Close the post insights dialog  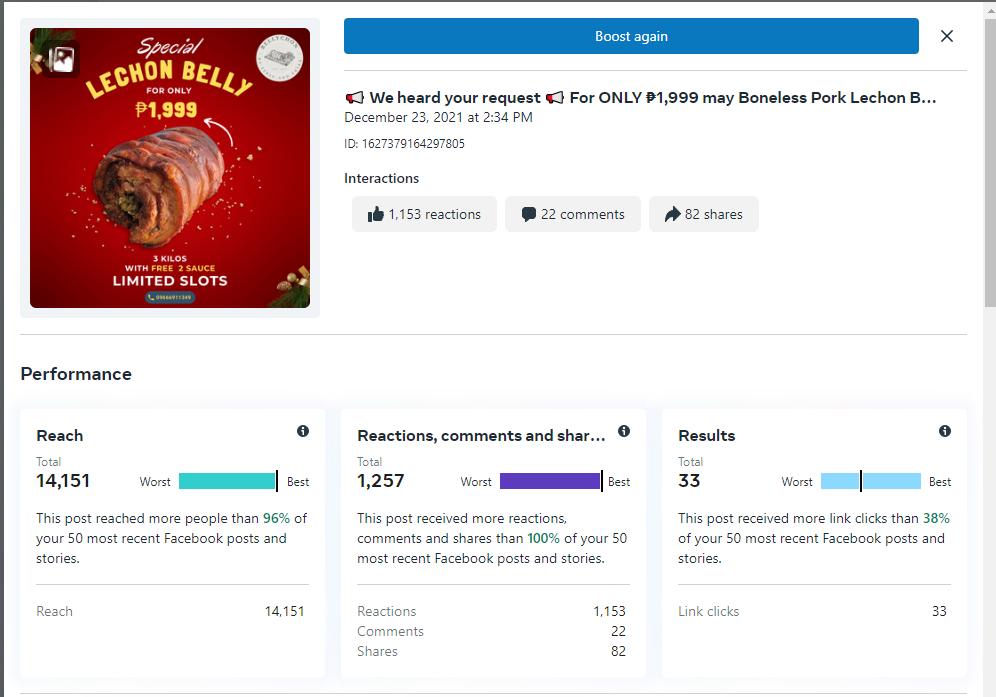(947, 36)
